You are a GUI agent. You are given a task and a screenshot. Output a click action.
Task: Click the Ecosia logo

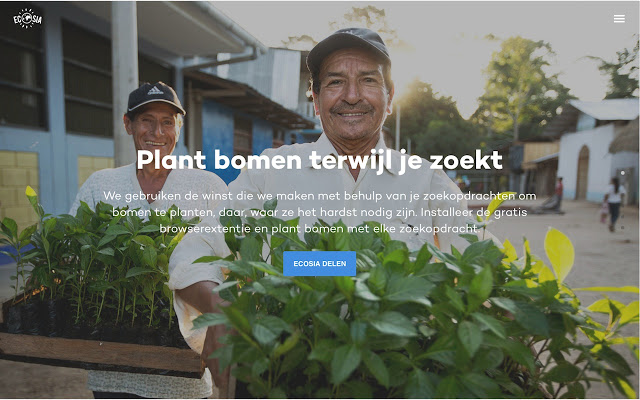click(x=28, y=18)
